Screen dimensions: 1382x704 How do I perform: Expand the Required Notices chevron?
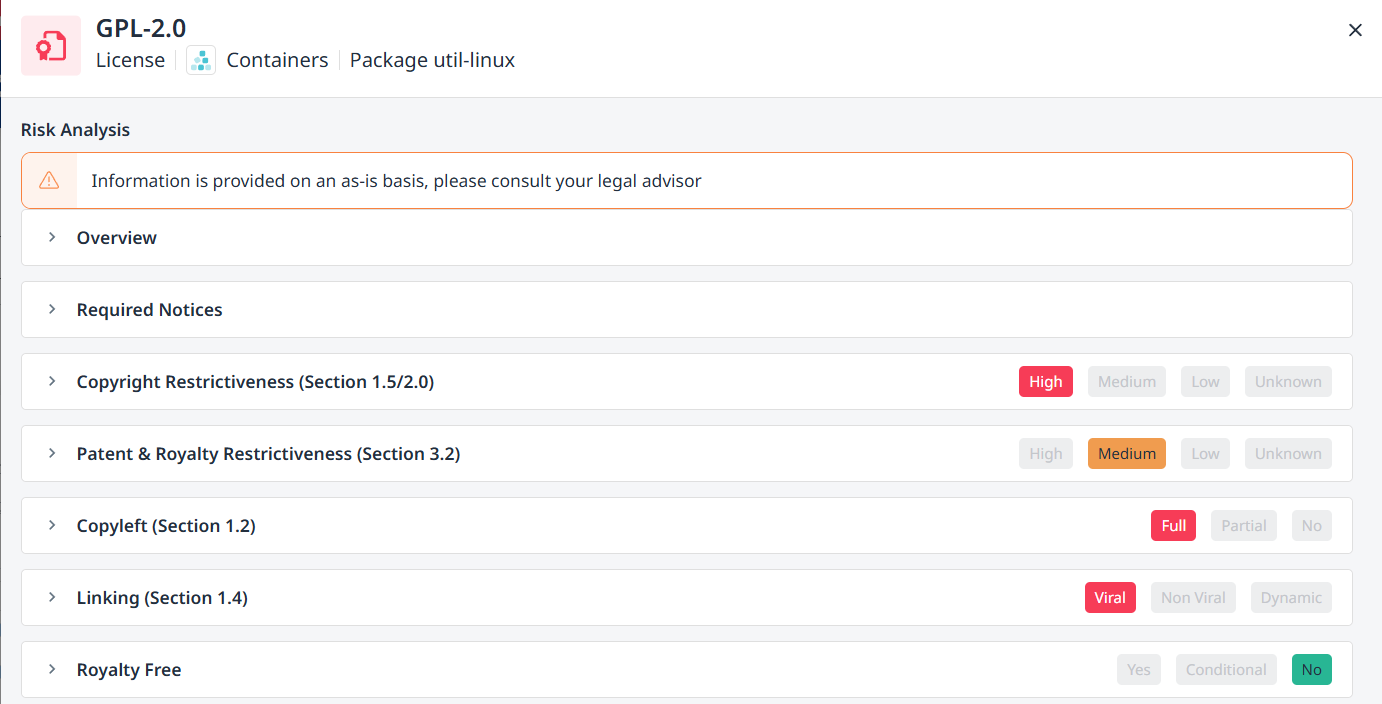(52, 310)
